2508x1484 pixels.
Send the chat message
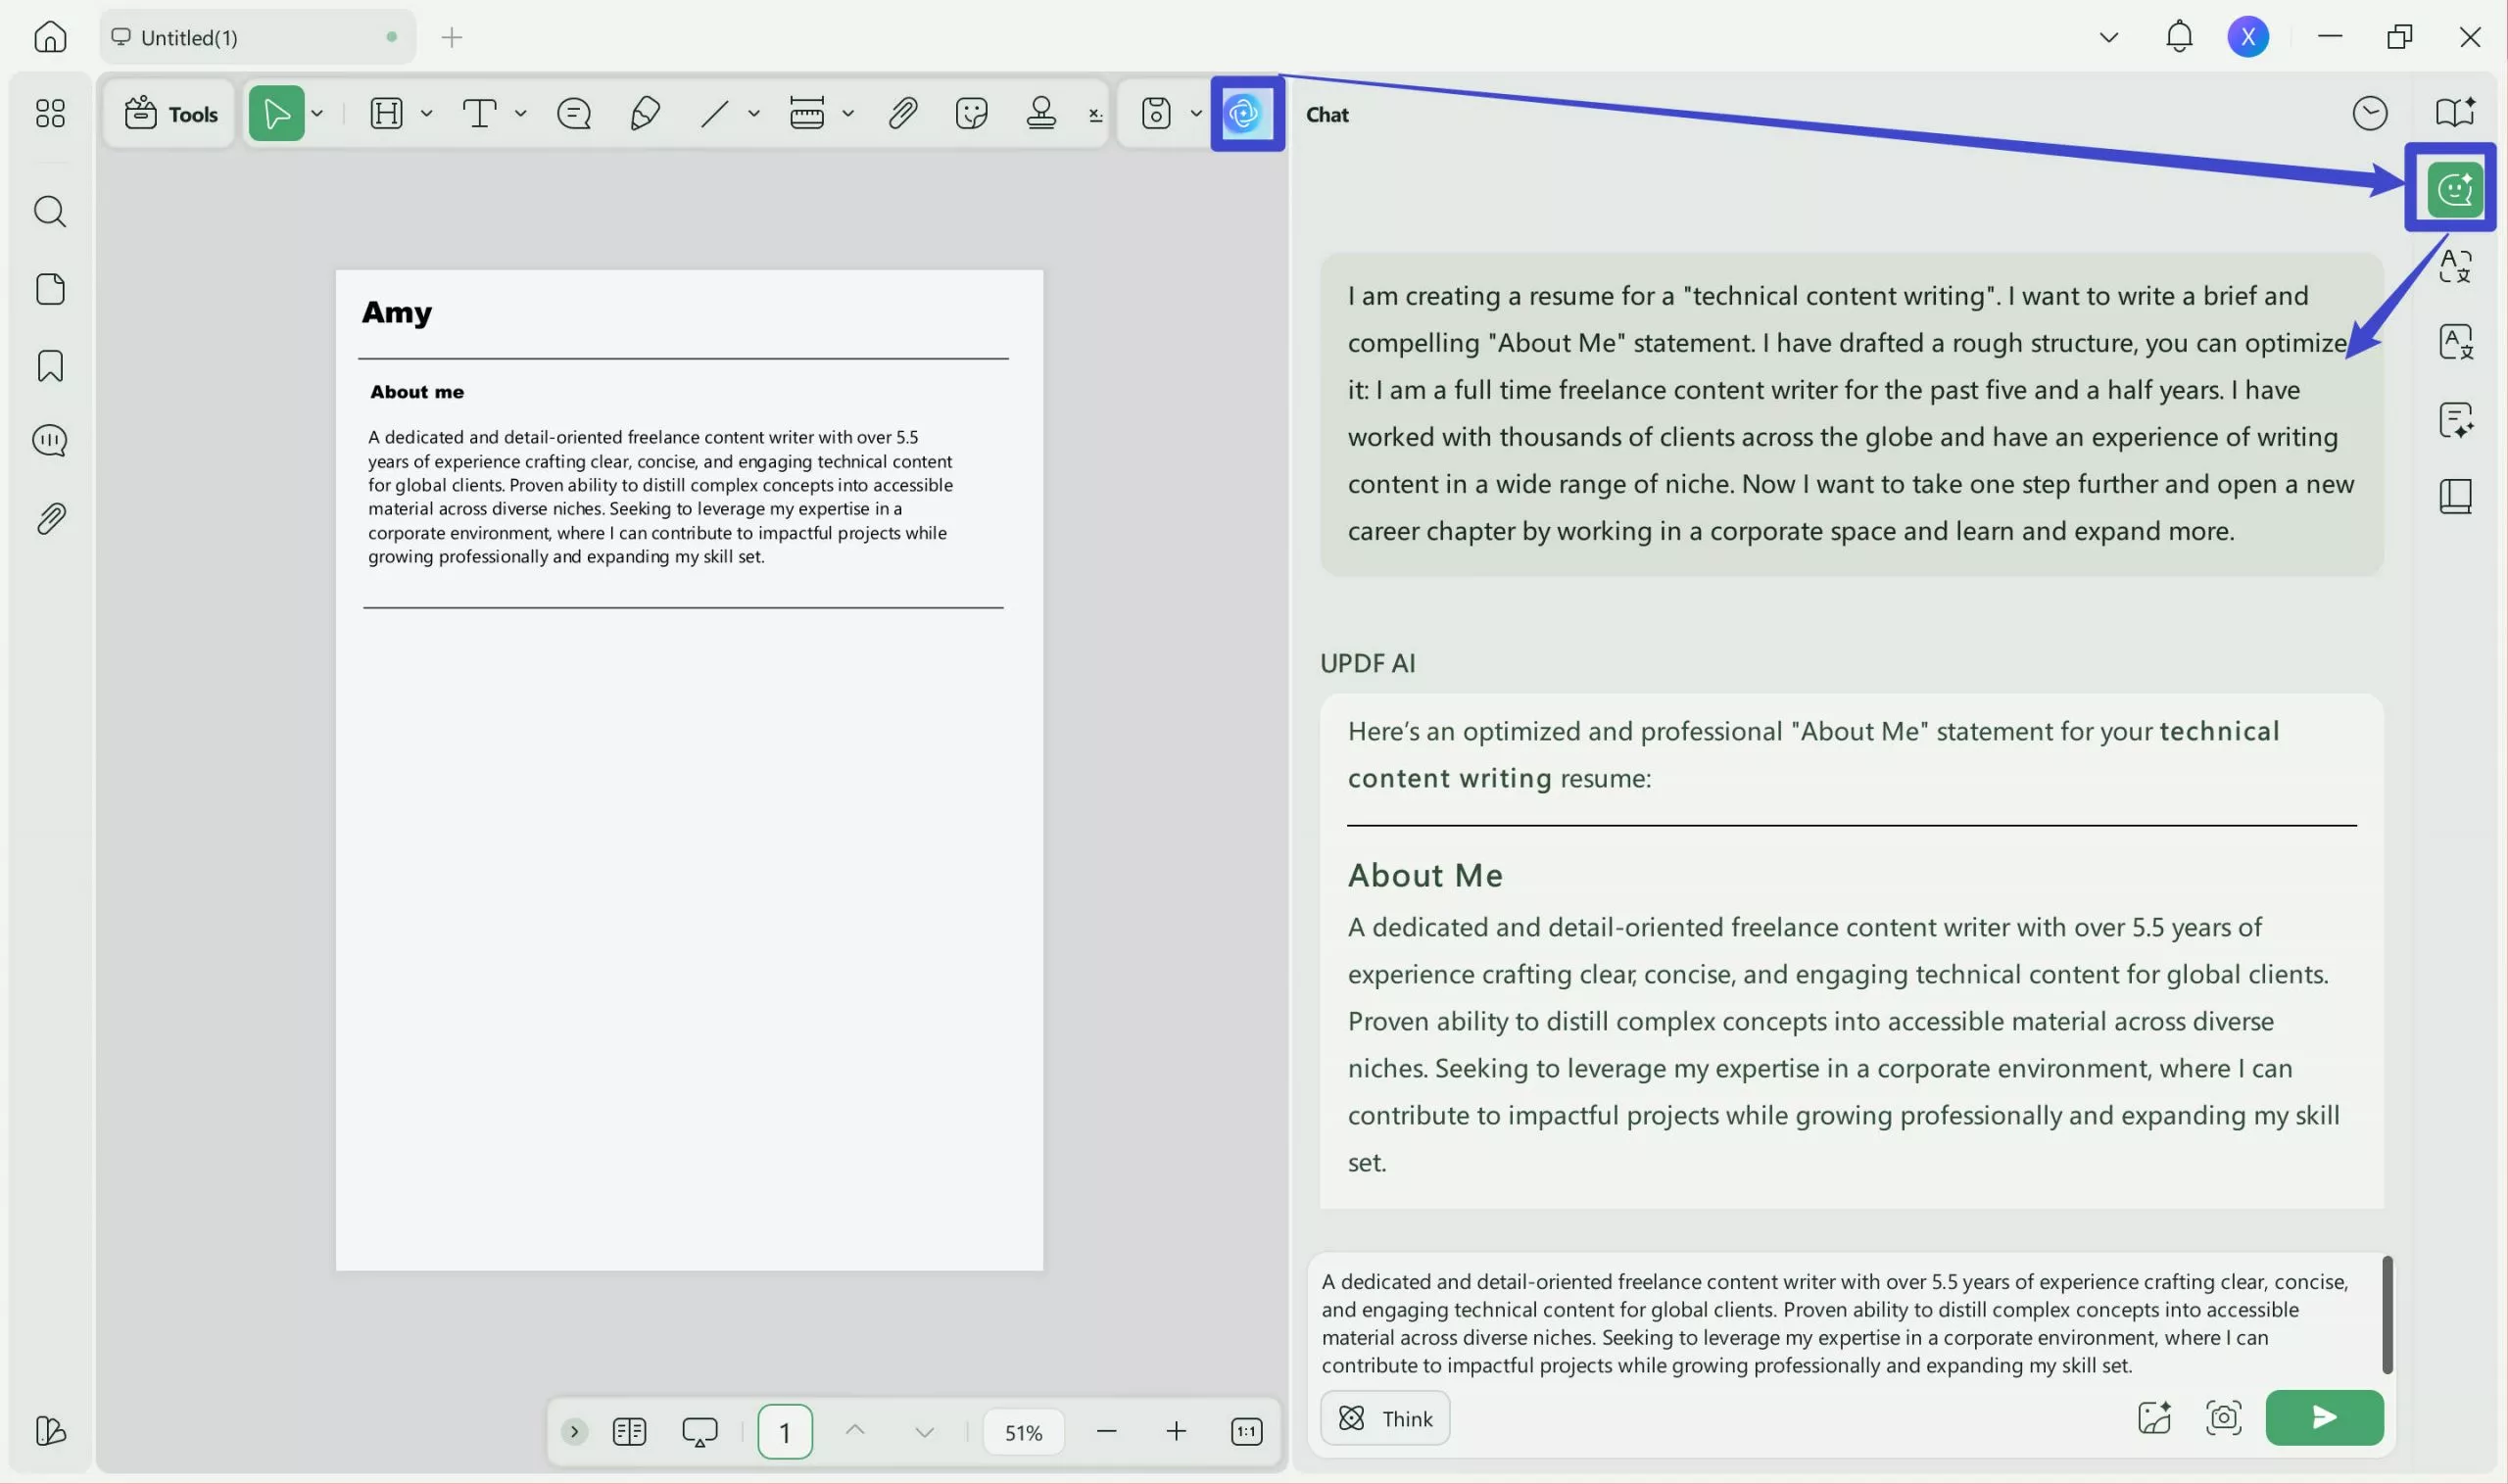[x=2323, y=1417]
